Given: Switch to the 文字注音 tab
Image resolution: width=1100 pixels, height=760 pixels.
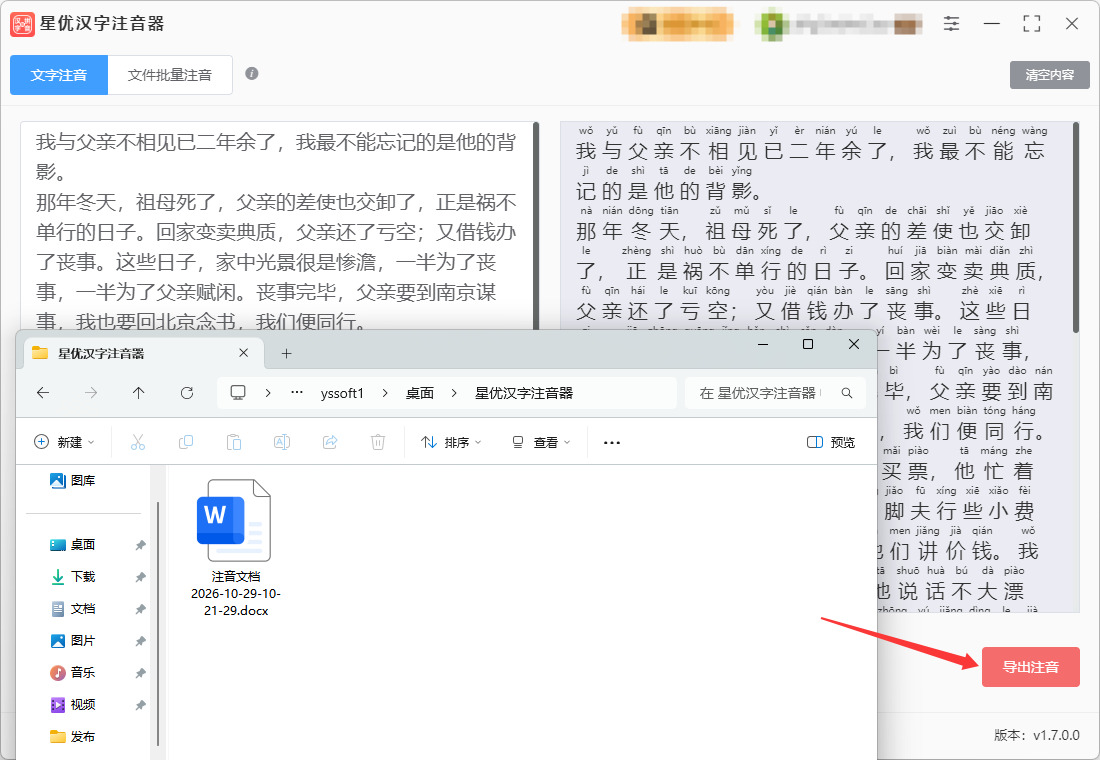Looking at the screenshot, I should [59, 75].
